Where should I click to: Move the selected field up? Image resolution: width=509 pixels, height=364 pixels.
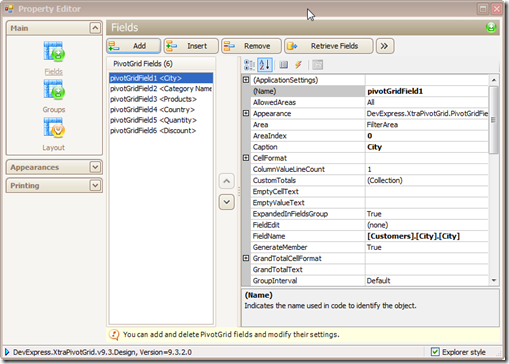(x=226, y=181)
